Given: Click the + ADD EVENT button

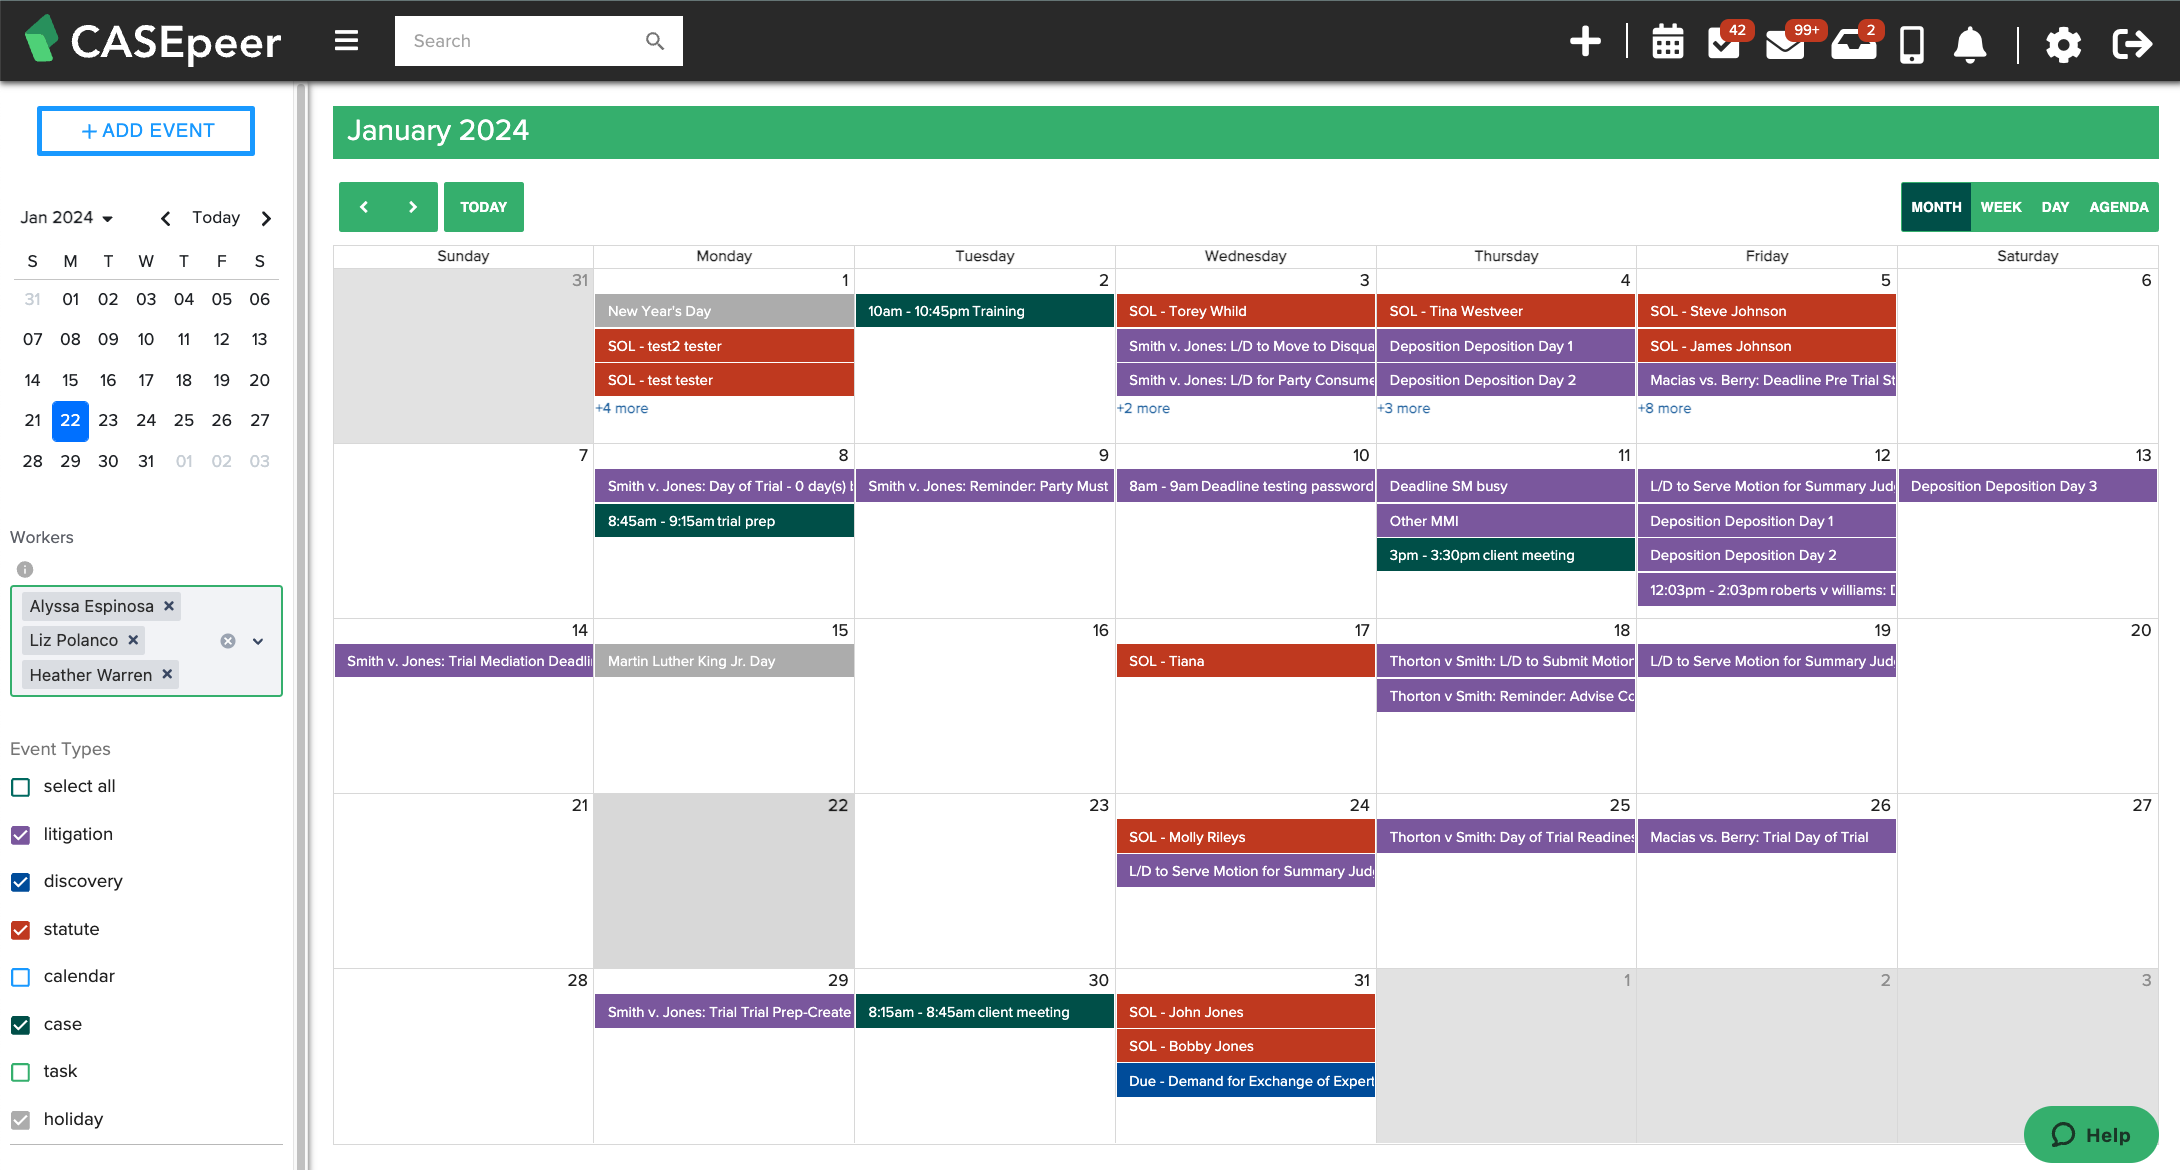Looking at the screenshot, I should [x=147, y=131].
